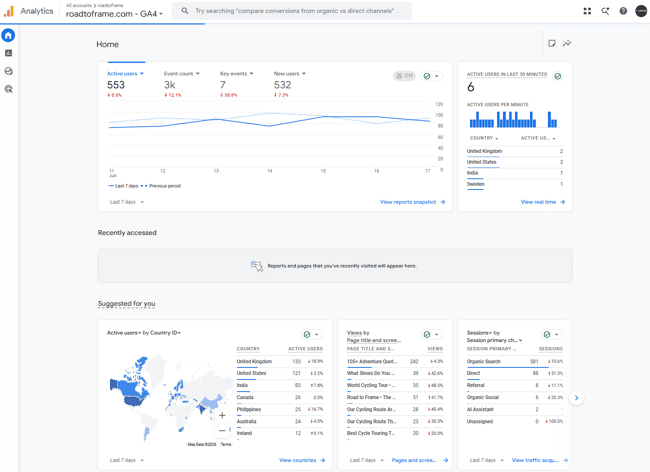This screenshot has width=650, height=472.
Task: Click Organic Search sessions row
Action: point(515,362)
